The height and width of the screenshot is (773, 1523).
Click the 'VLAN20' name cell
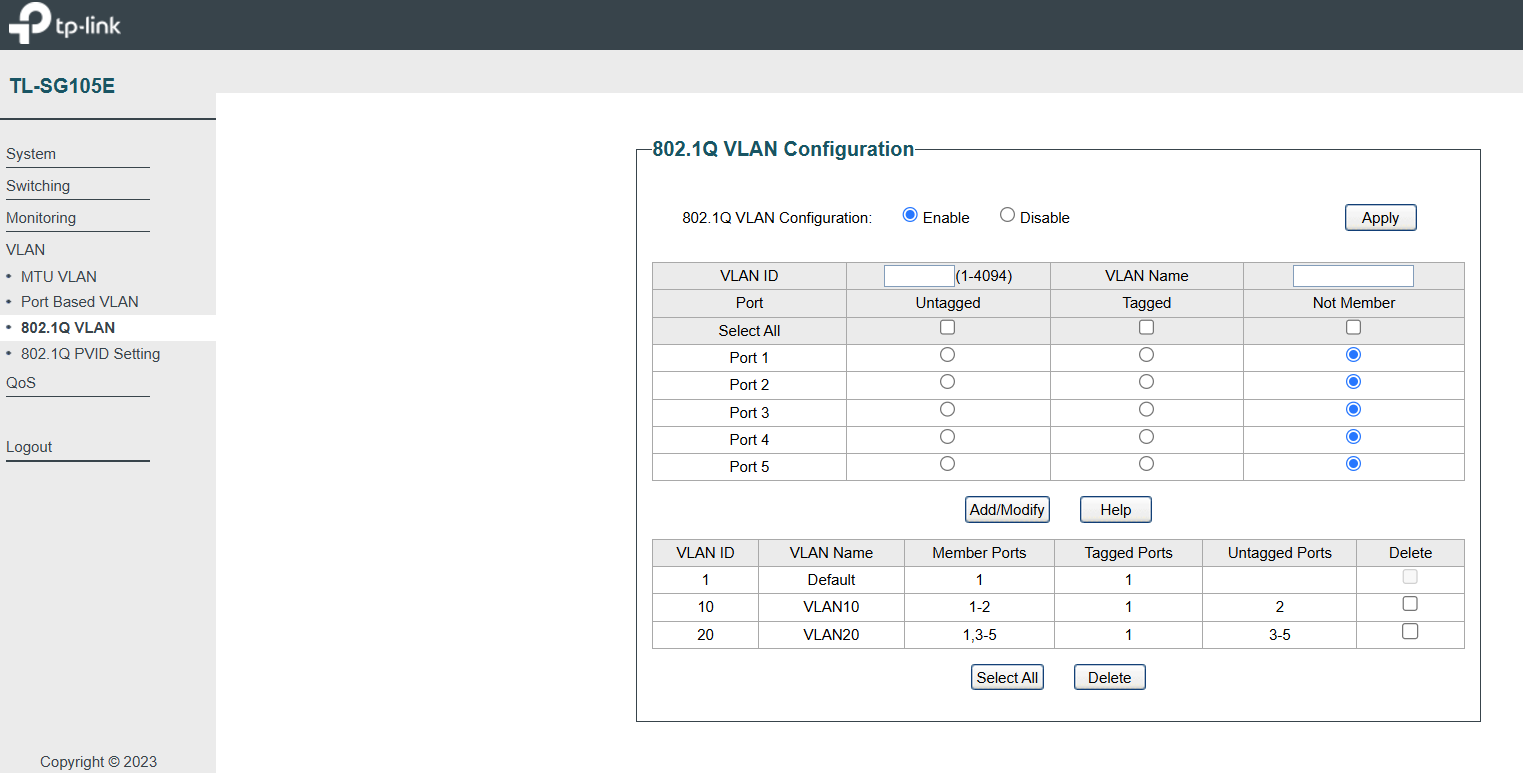(x=832, y=634)
